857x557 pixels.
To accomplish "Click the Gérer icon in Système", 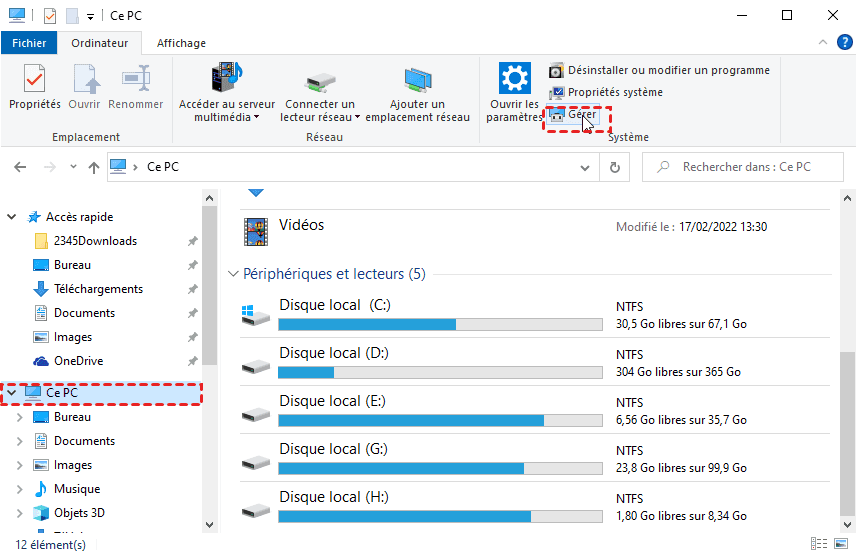I will 557,115.
